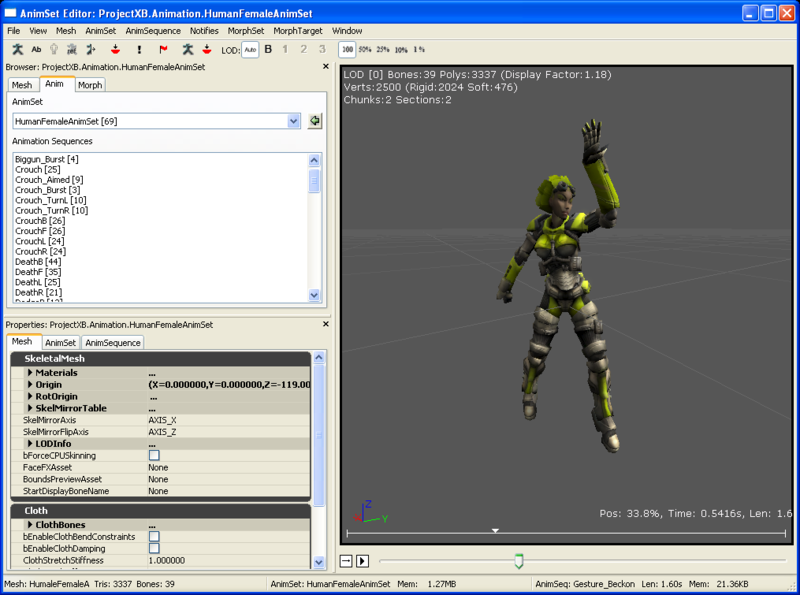Switch to the Morph tab
800x595 pixels.
pyautogui.click(x=92, y=85)
